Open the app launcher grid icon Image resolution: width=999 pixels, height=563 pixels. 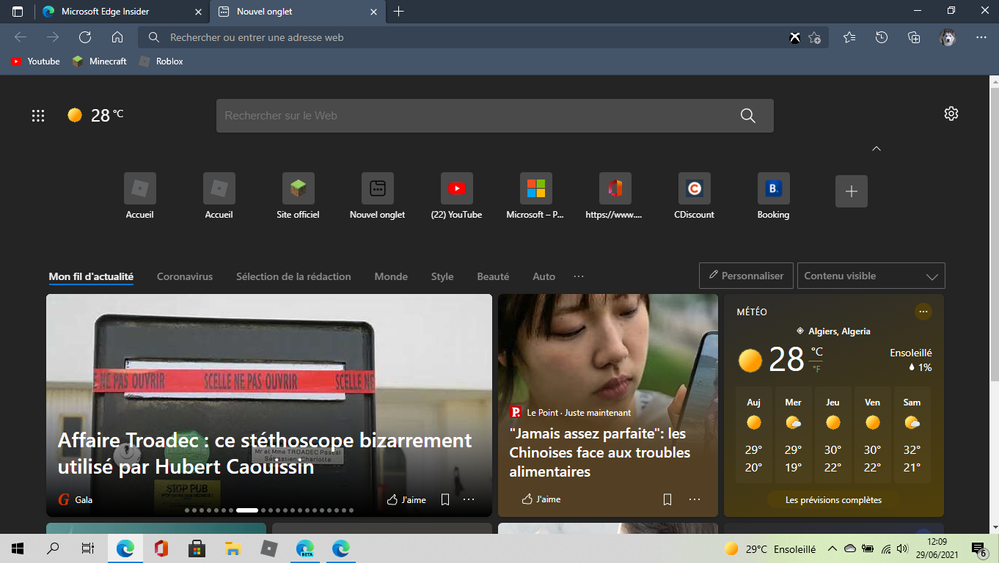pyautogui.click(x=38, y=115)
